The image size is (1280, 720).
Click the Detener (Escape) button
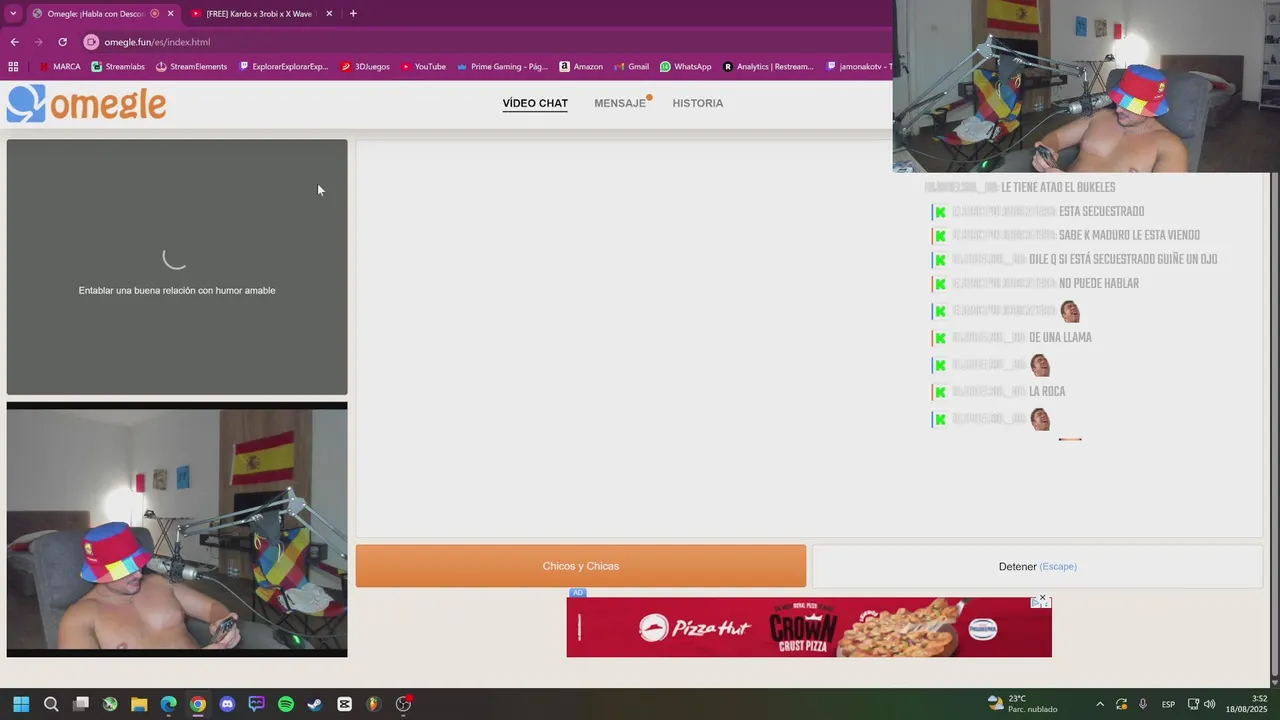coord(1037,566)
